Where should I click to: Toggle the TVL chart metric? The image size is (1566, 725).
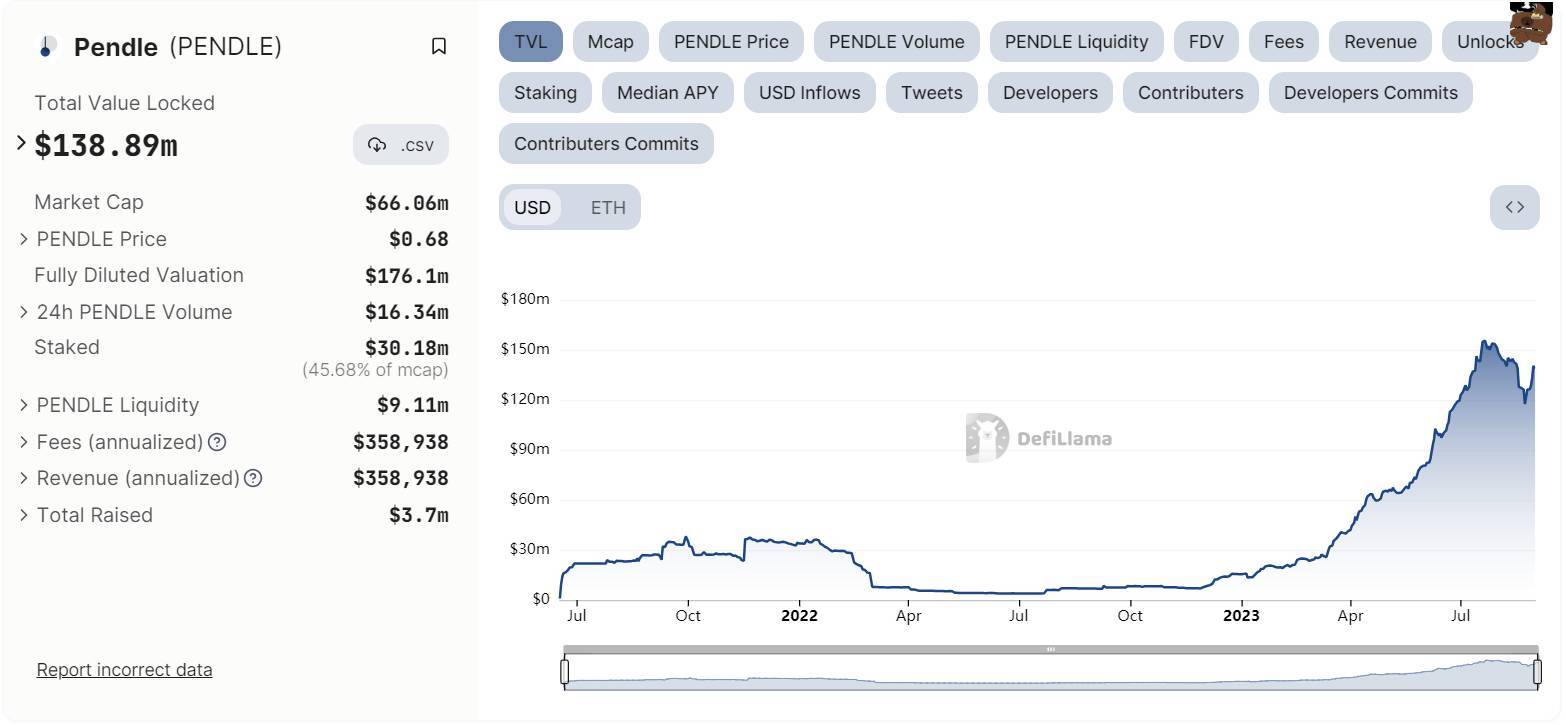[x=531, y=42]
